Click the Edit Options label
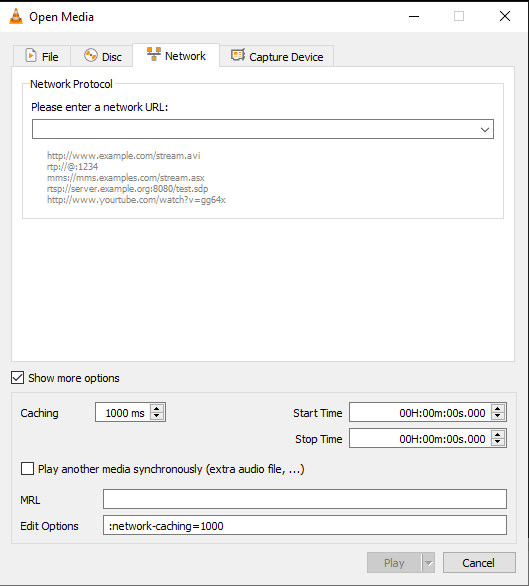Viewport: 529px width, 586px height. (x=49, y=526)
